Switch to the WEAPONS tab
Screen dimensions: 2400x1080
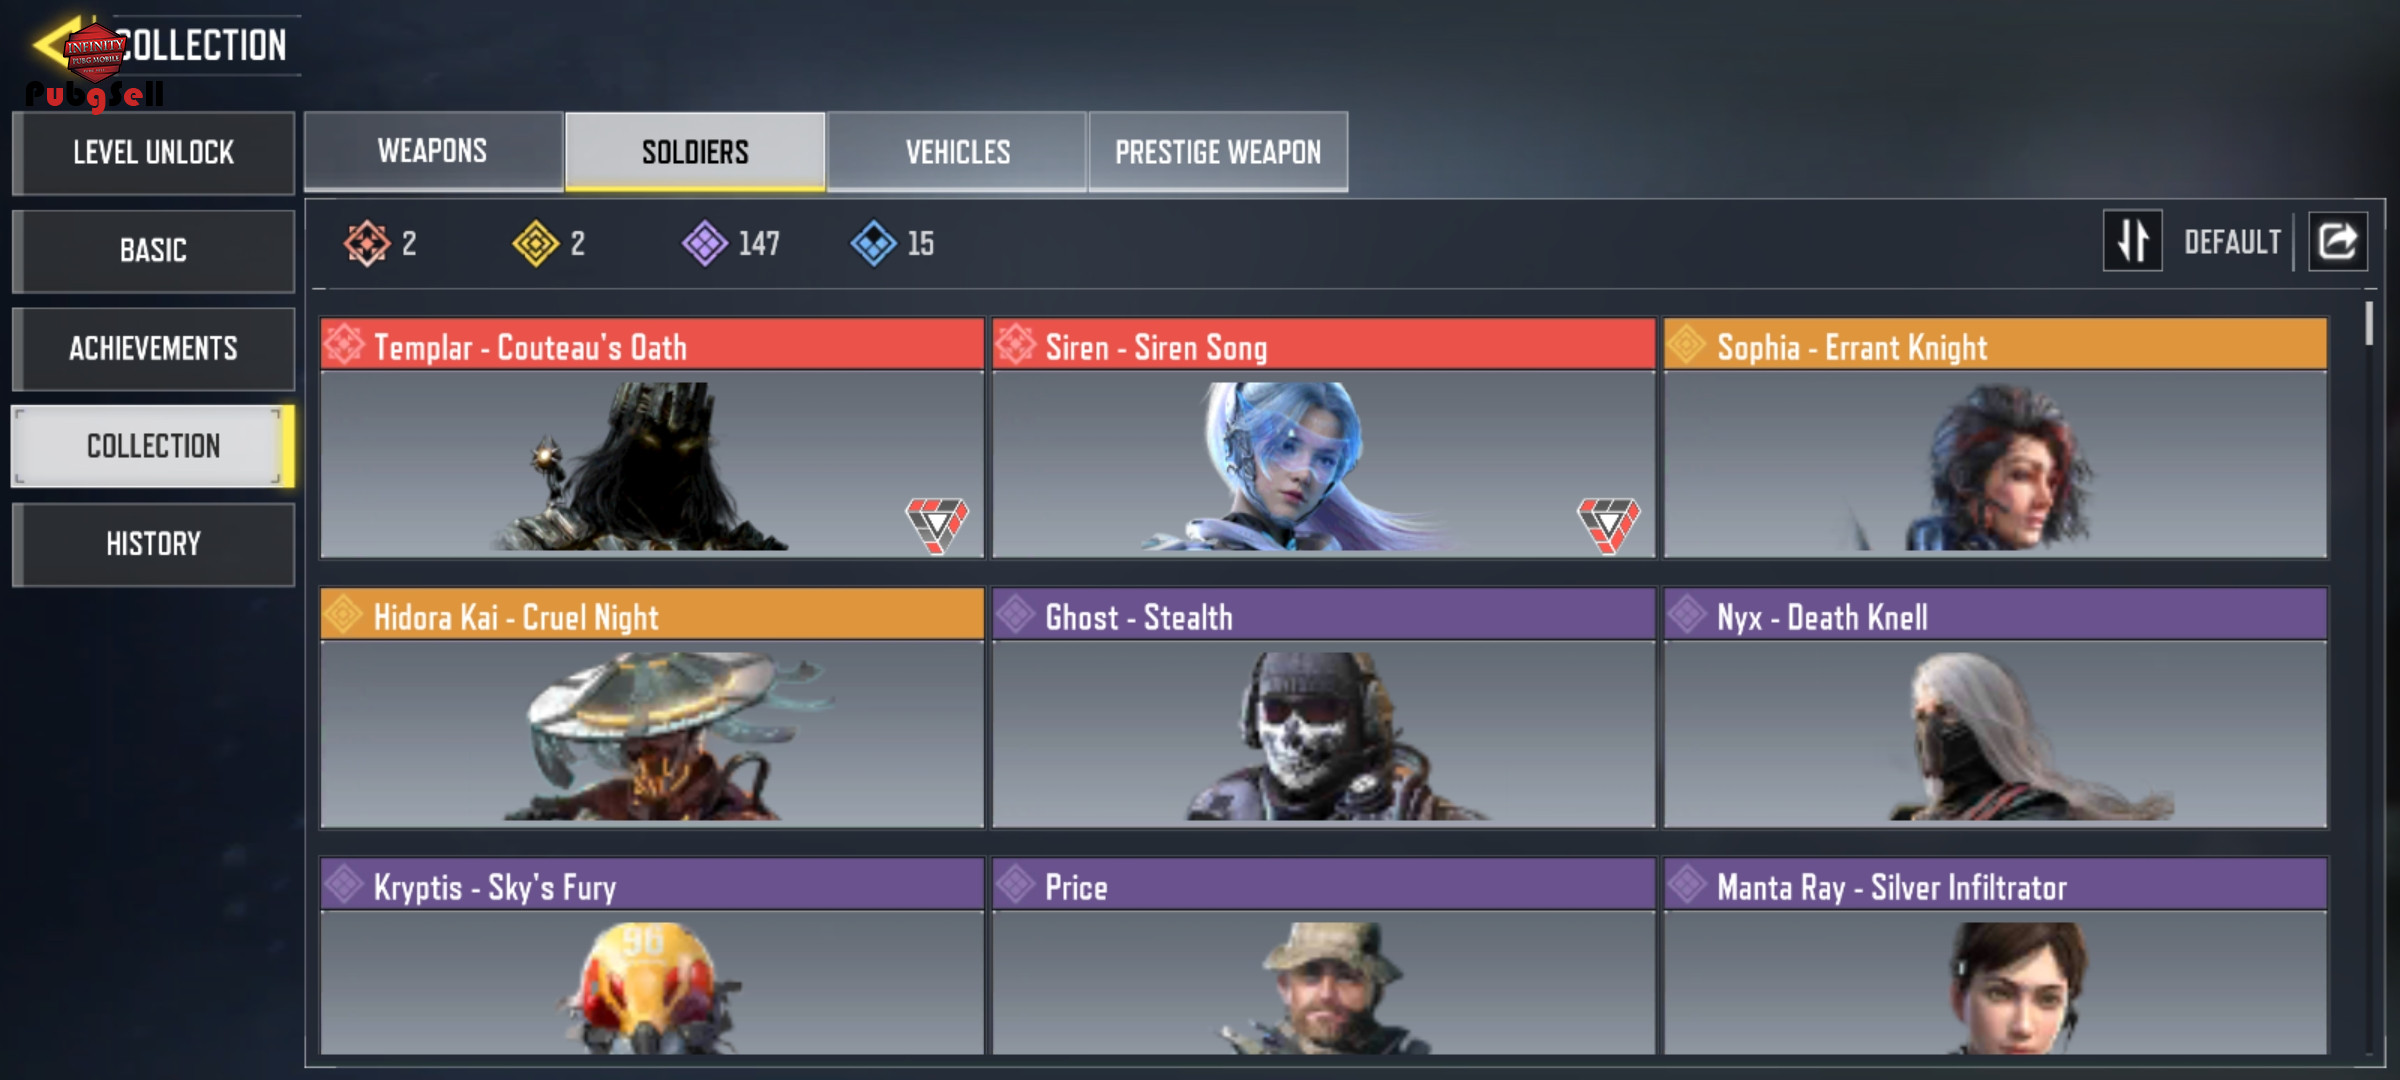pos(433,151)
